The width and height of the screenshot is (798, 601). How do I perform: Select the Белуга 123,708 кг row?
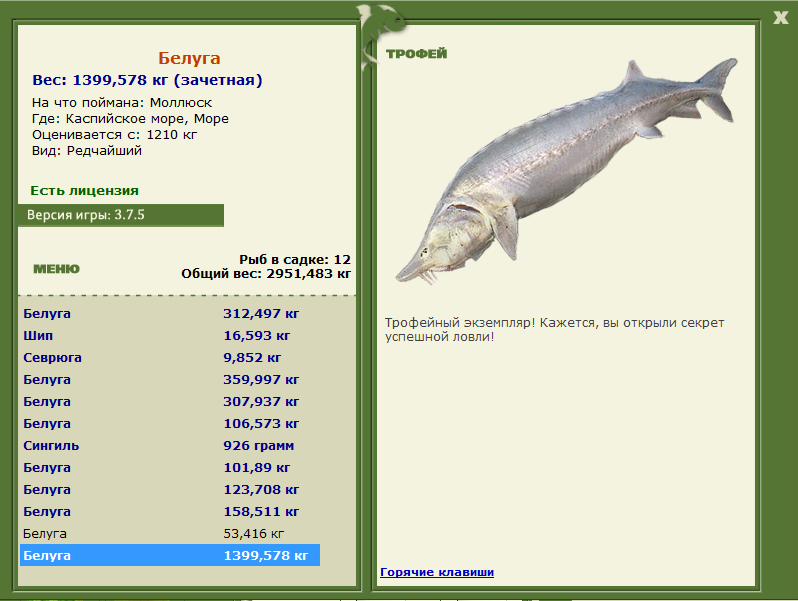(170, 490)
